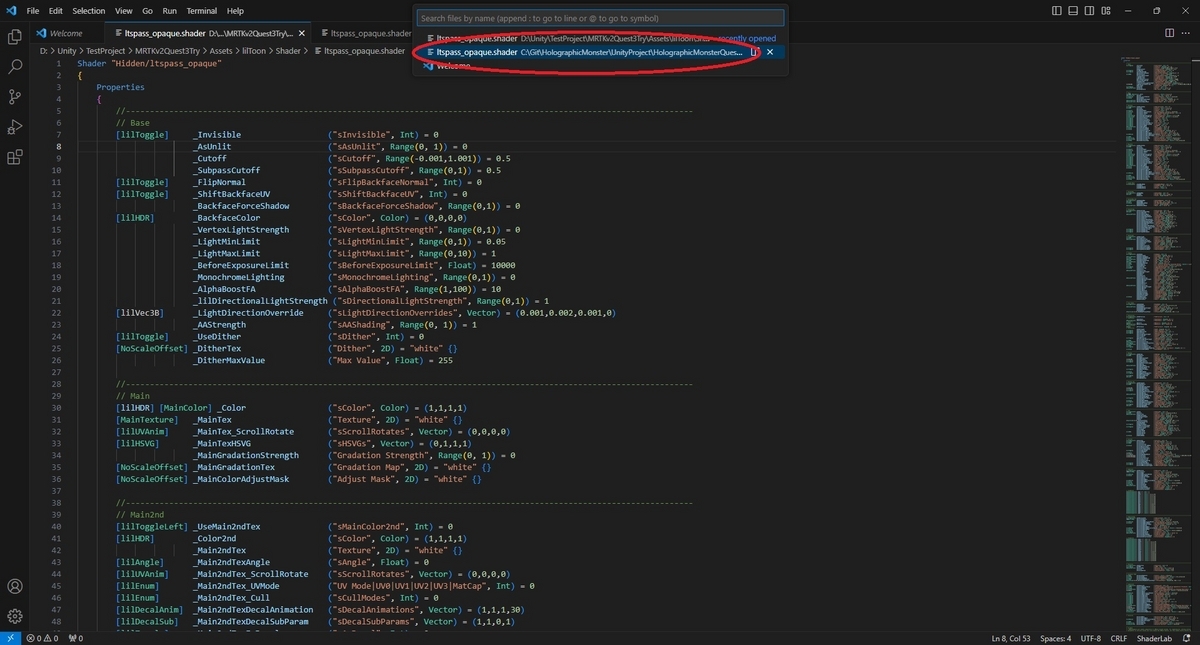
Task: Pick quick-open result with D:\Unity path
Action: click(x=601, y=38)
